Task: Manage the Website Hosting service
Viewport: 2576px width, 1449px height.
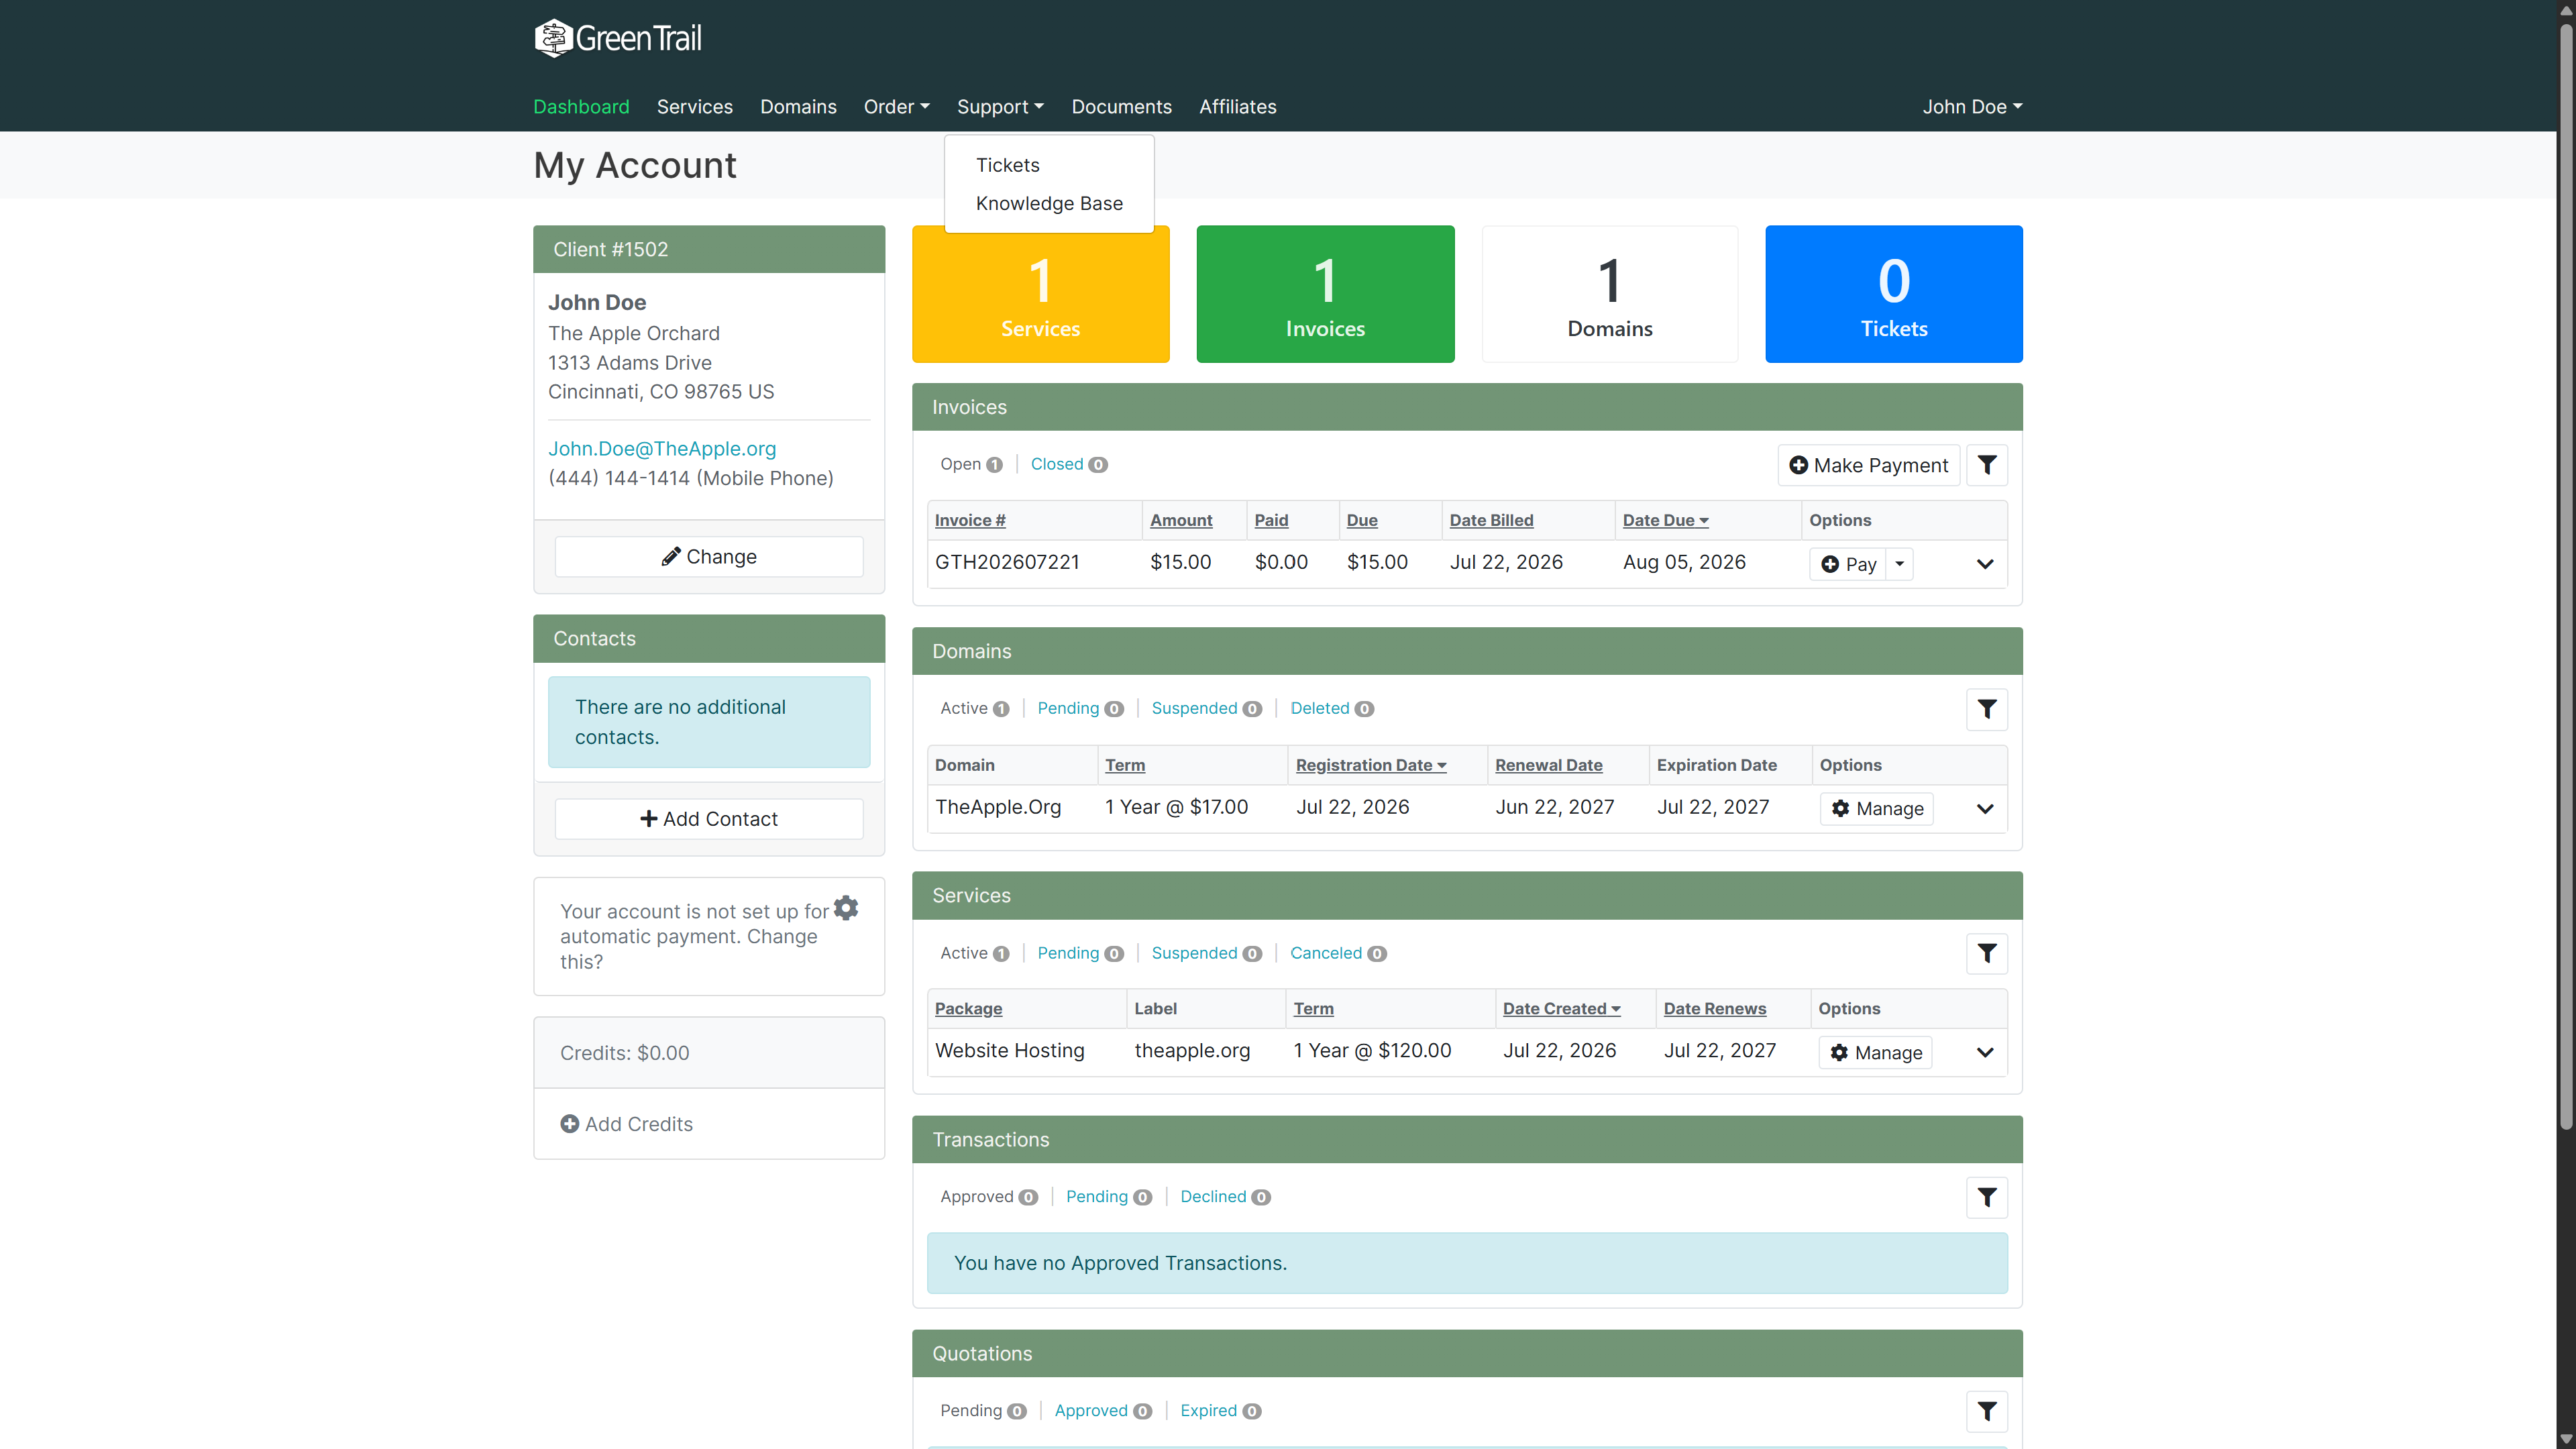Action: pos(1875,1053)
